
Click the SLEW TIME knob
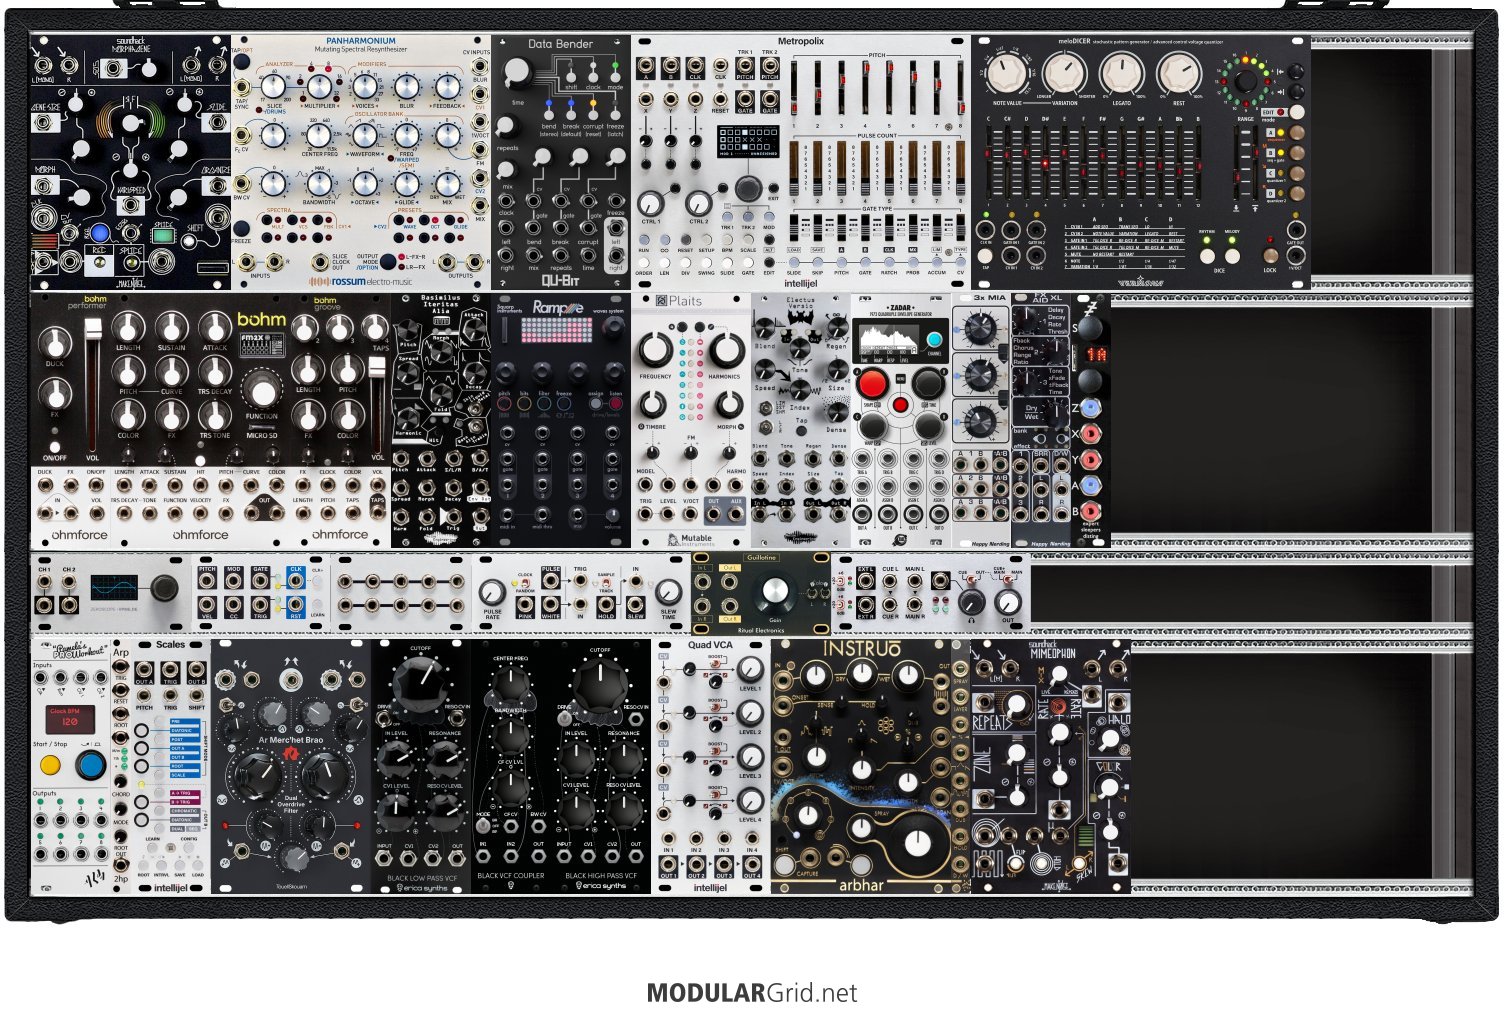(668, 592)
